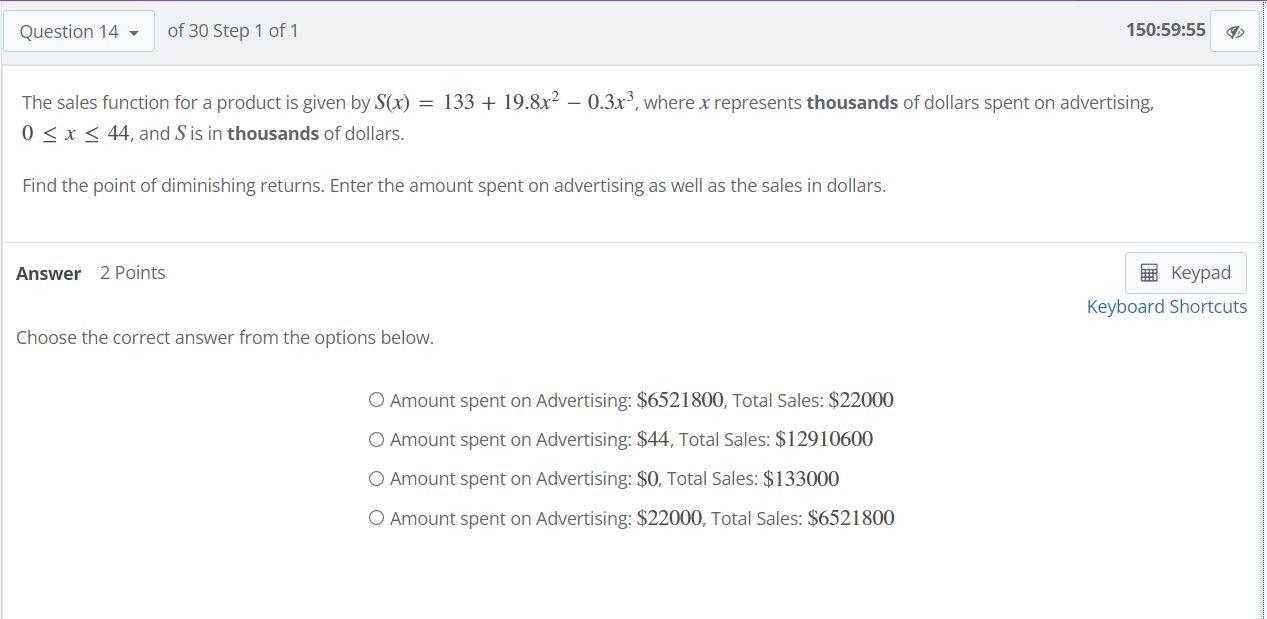This screenshot has height=619, width=1267.
Task: Click the last answer choice radio circle
Action: pyautogui.click(x=377, y=517)
